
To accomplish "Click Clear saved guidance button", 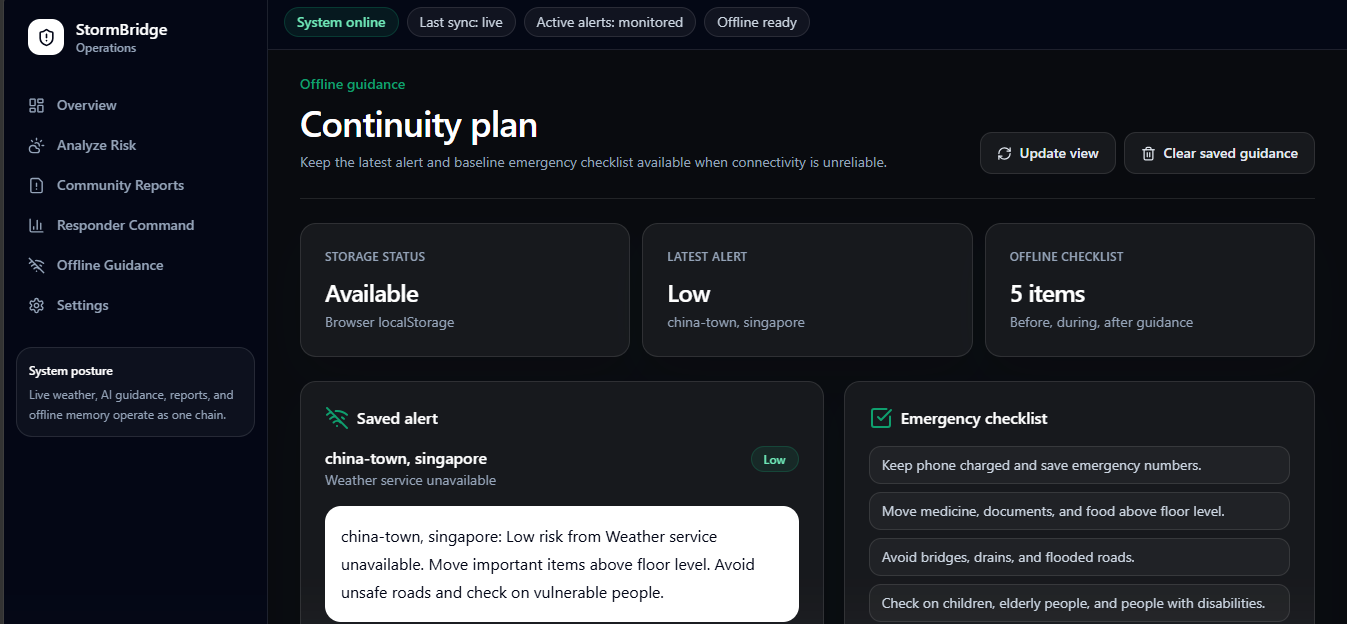I will pyautogui.click(x=1219, y=153).
